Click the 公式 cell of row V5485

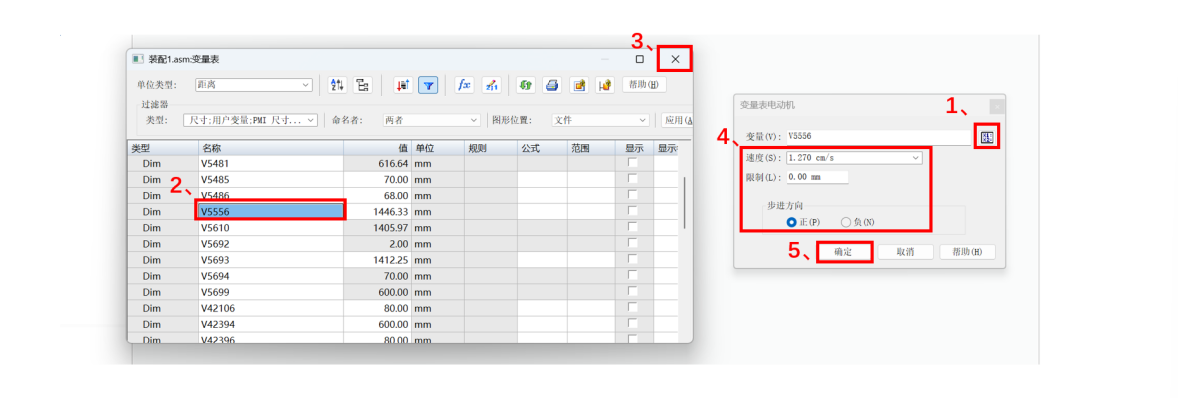point(542,179)
